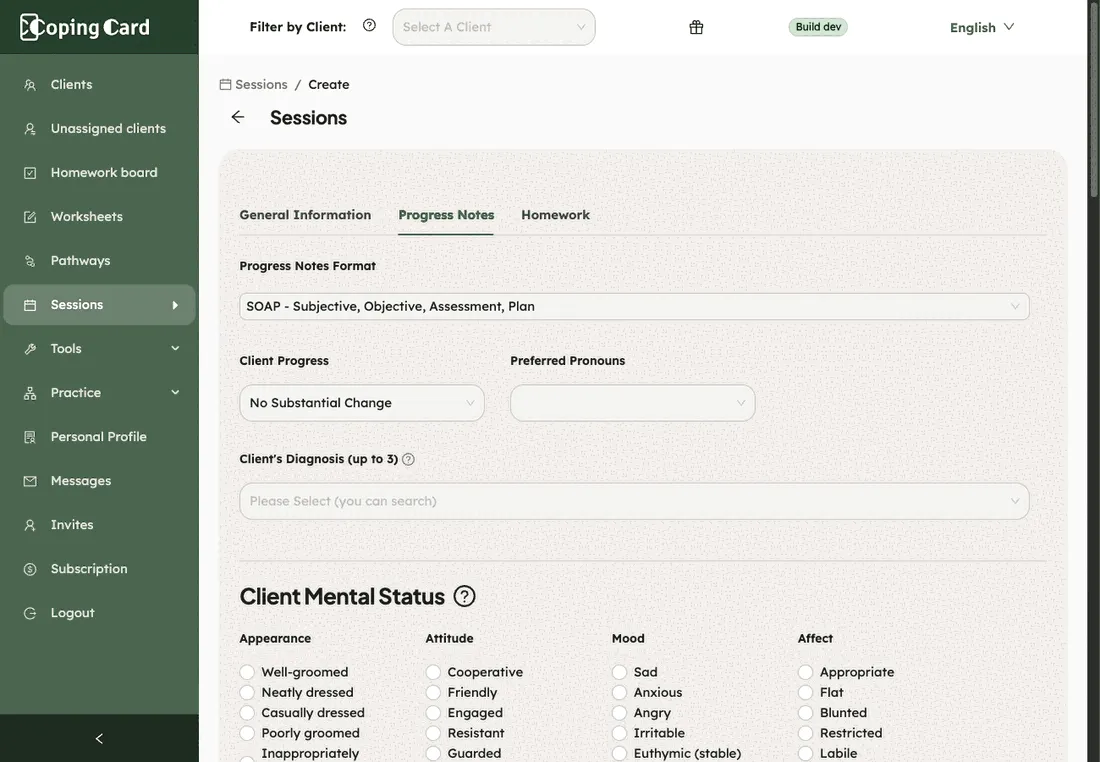Open the Preferred Pronouns dropdown
Screen dimensions: 1100x762
(632, 403)
